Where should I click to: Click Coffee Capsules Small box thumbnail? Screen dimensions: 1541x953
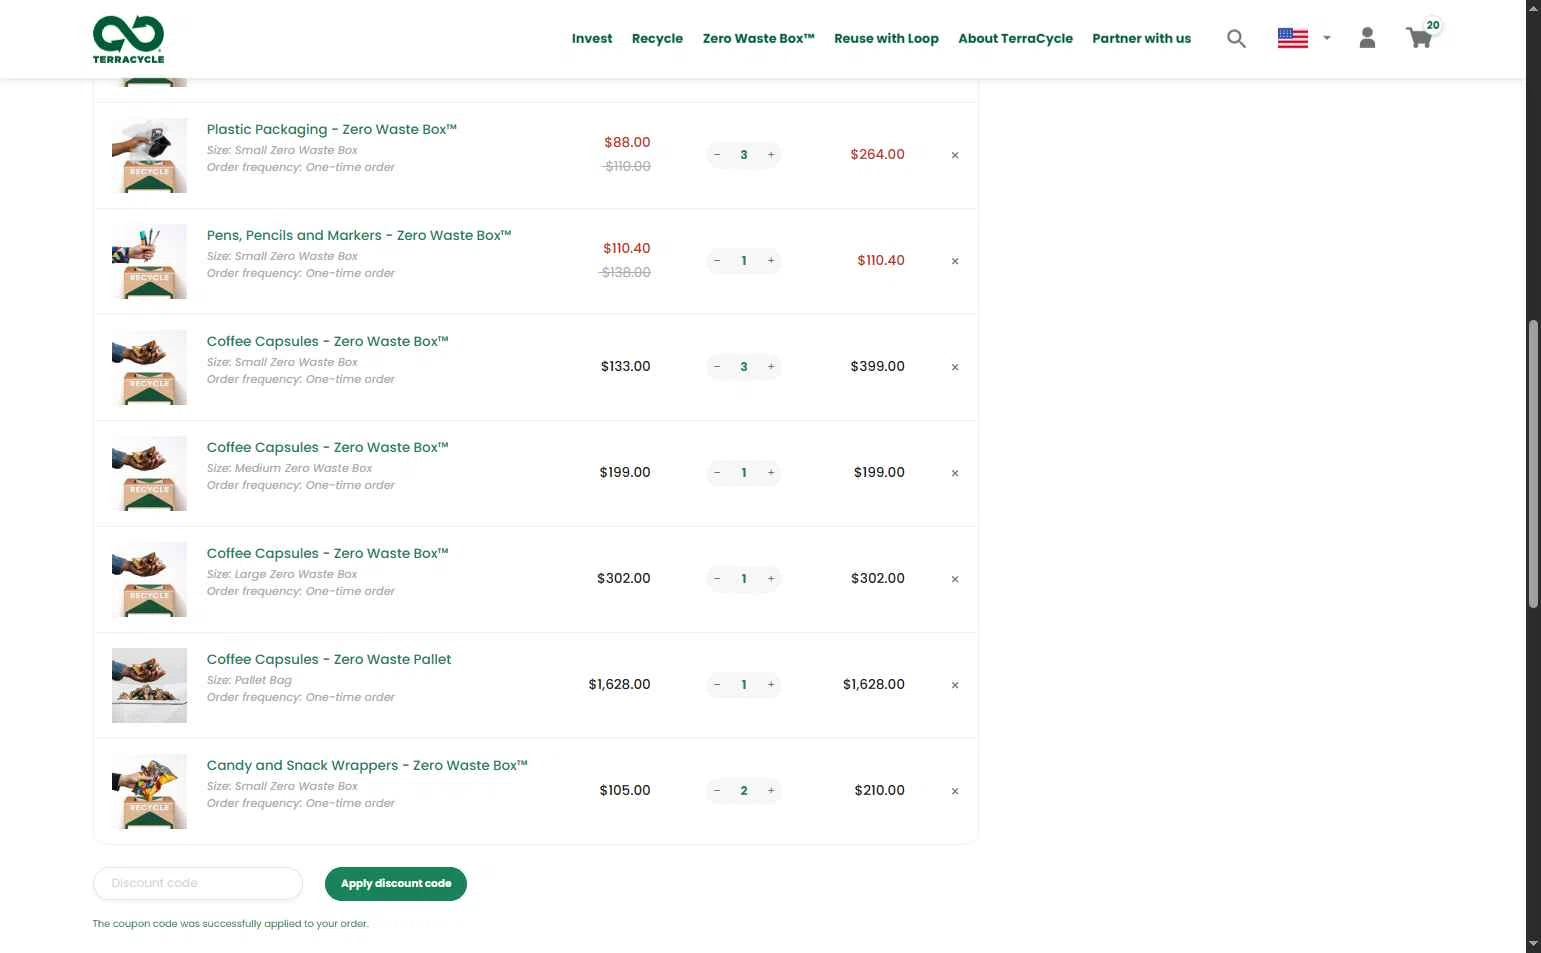pyautogui.click(x=149, y=367)
